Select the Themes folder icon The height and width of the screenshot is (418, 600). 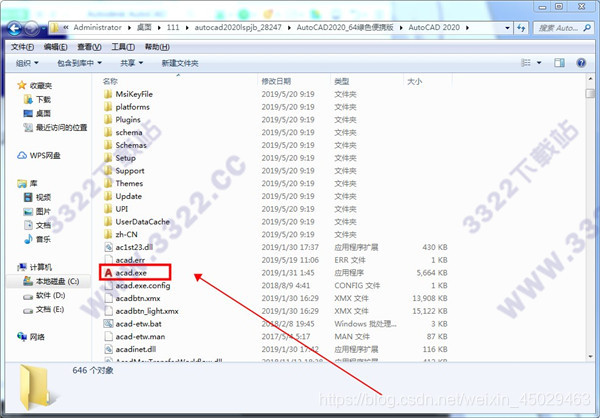coord(108,183)
